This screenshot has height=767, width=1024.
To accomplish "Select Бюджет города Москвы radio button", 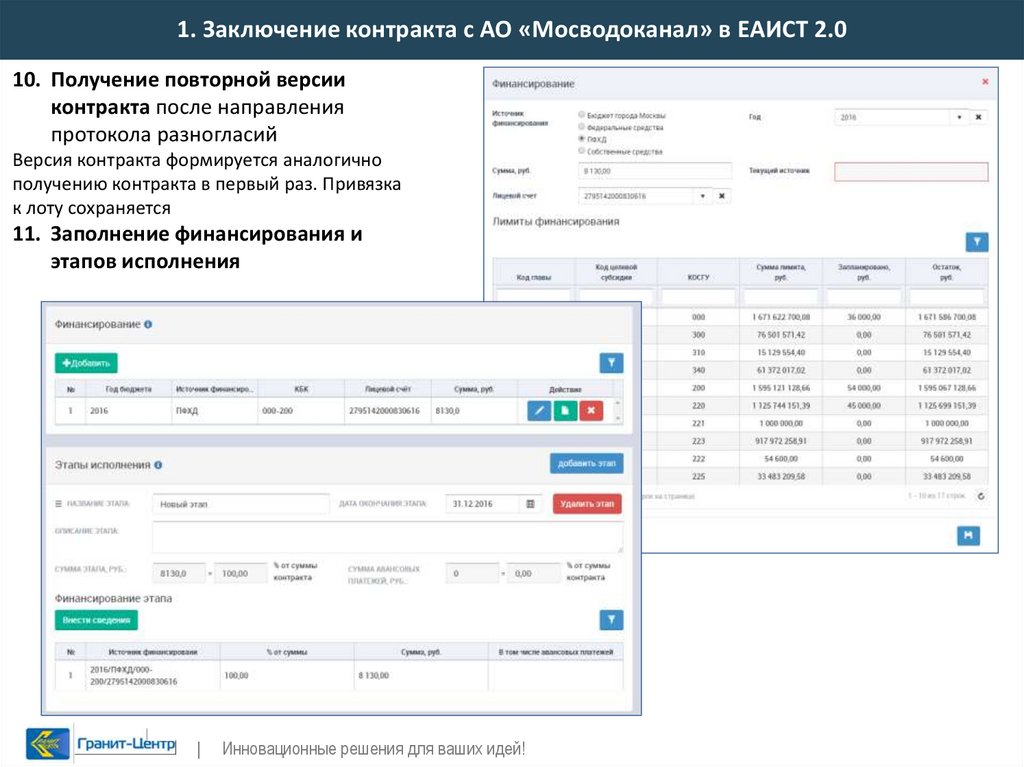I will tap(582, 116).
